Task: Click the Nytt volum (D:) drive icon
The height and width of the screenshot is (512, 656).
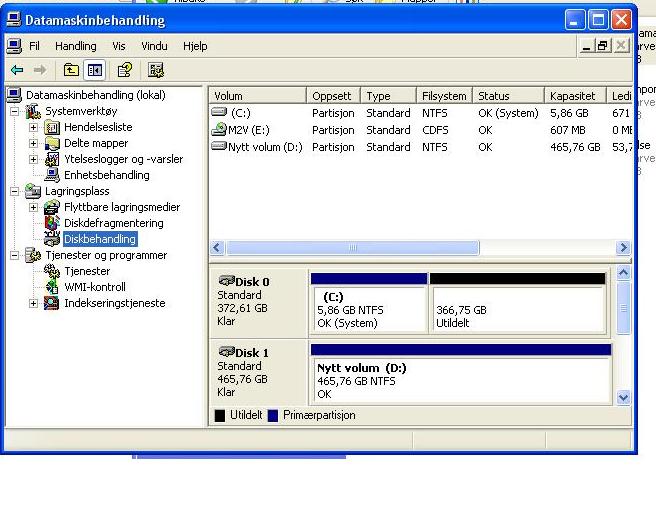Action: (x=219, y=146)
